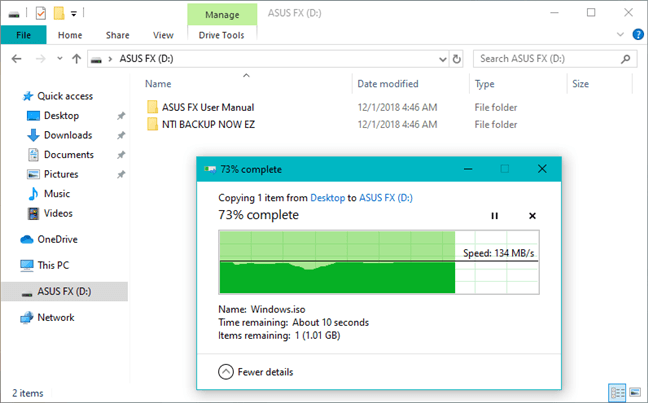Open the File menu
The height and width of the screenshot is (403, 648).
24,35
